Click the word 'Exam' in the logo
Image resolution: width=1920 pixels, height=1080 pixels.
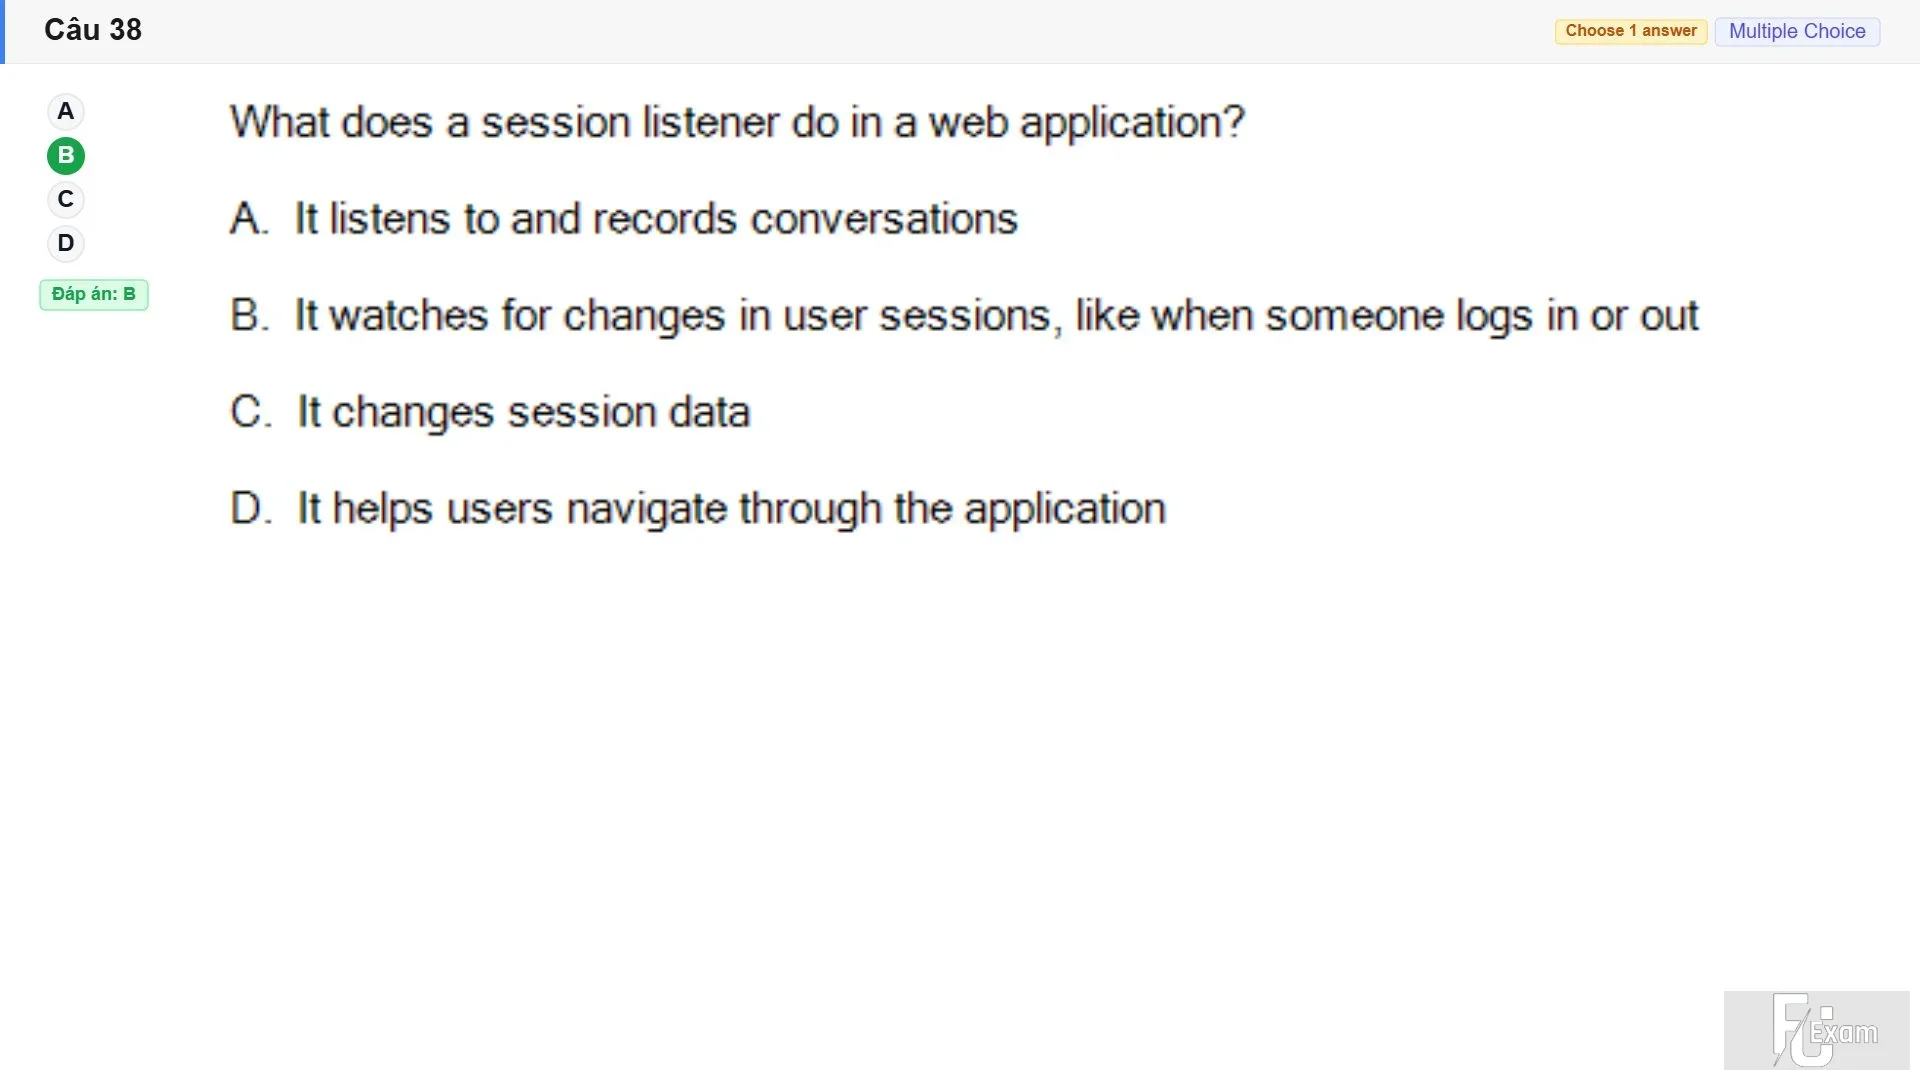coord(1844,1033)
